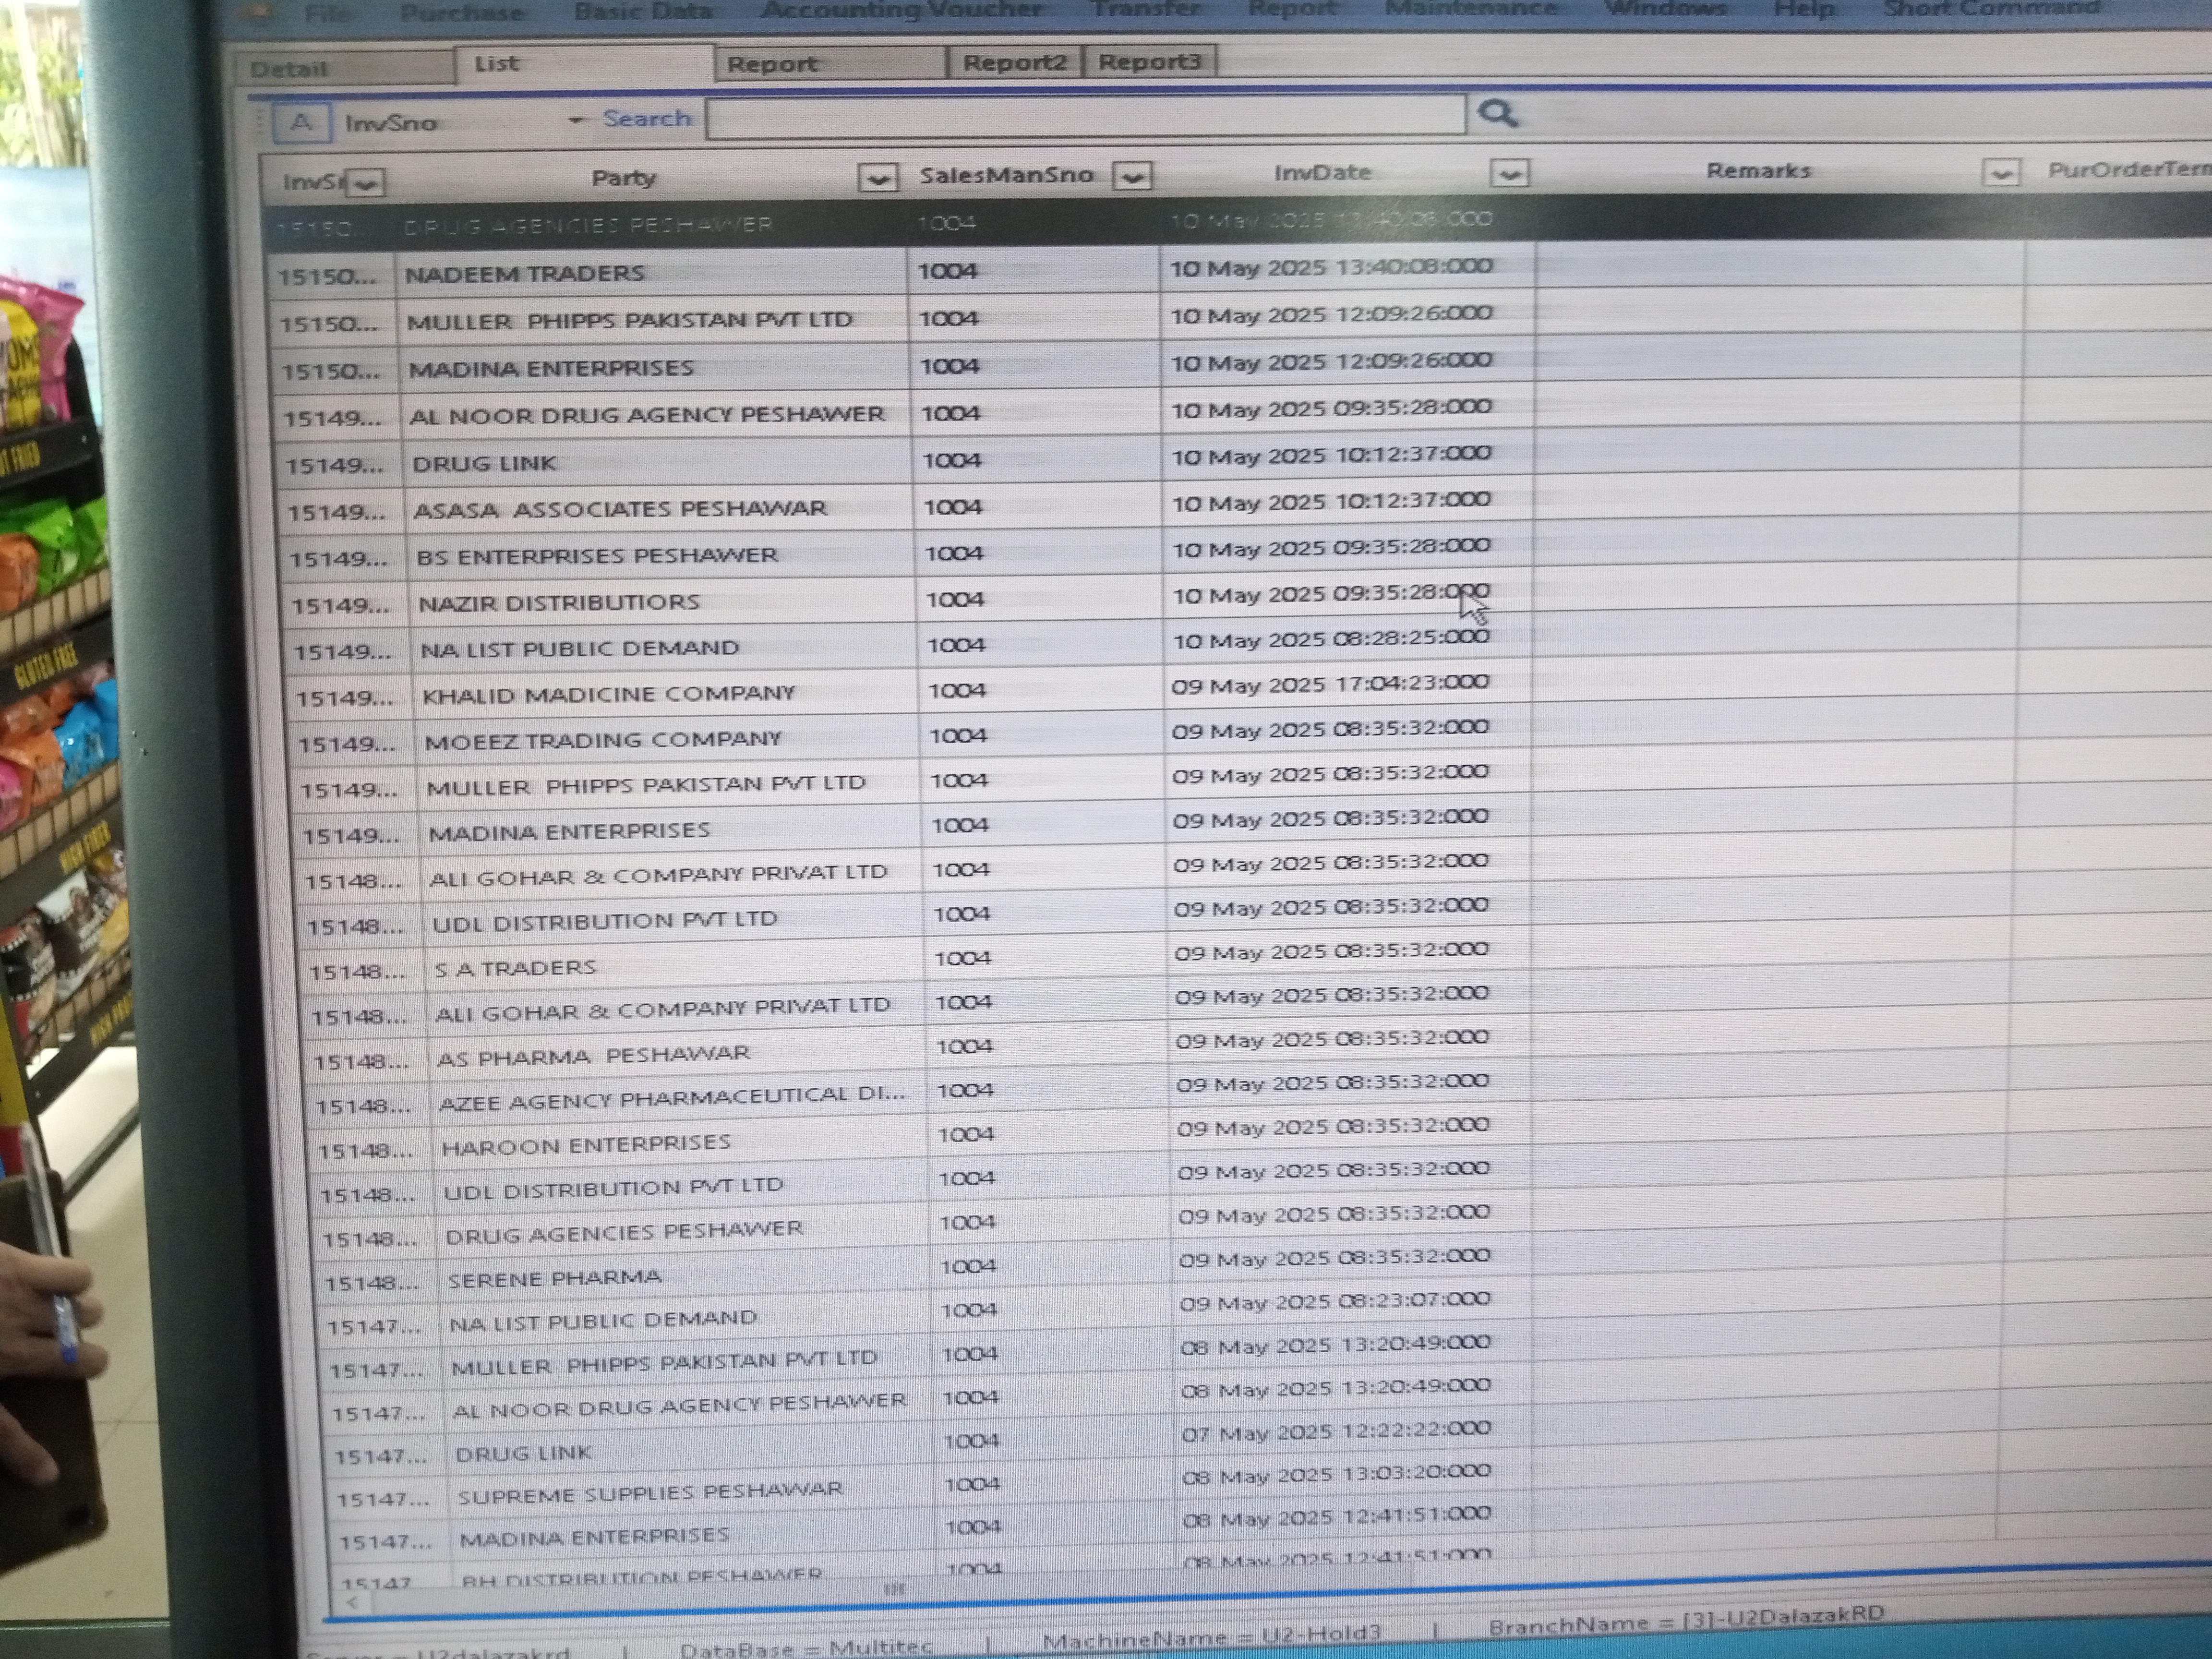Screen dimensions: 2212x1659
Task: Open the InvDate column filter arrow
Action: 1509,173
